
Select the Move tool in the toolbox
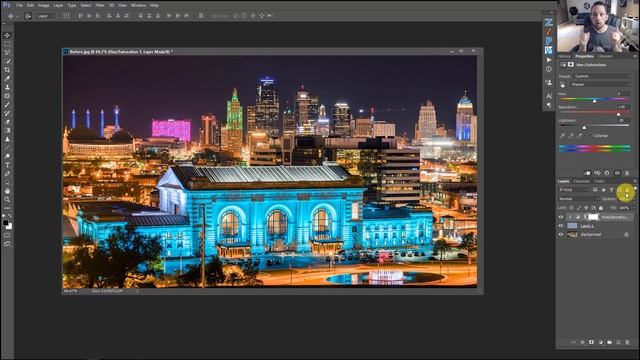pos(7,36)
